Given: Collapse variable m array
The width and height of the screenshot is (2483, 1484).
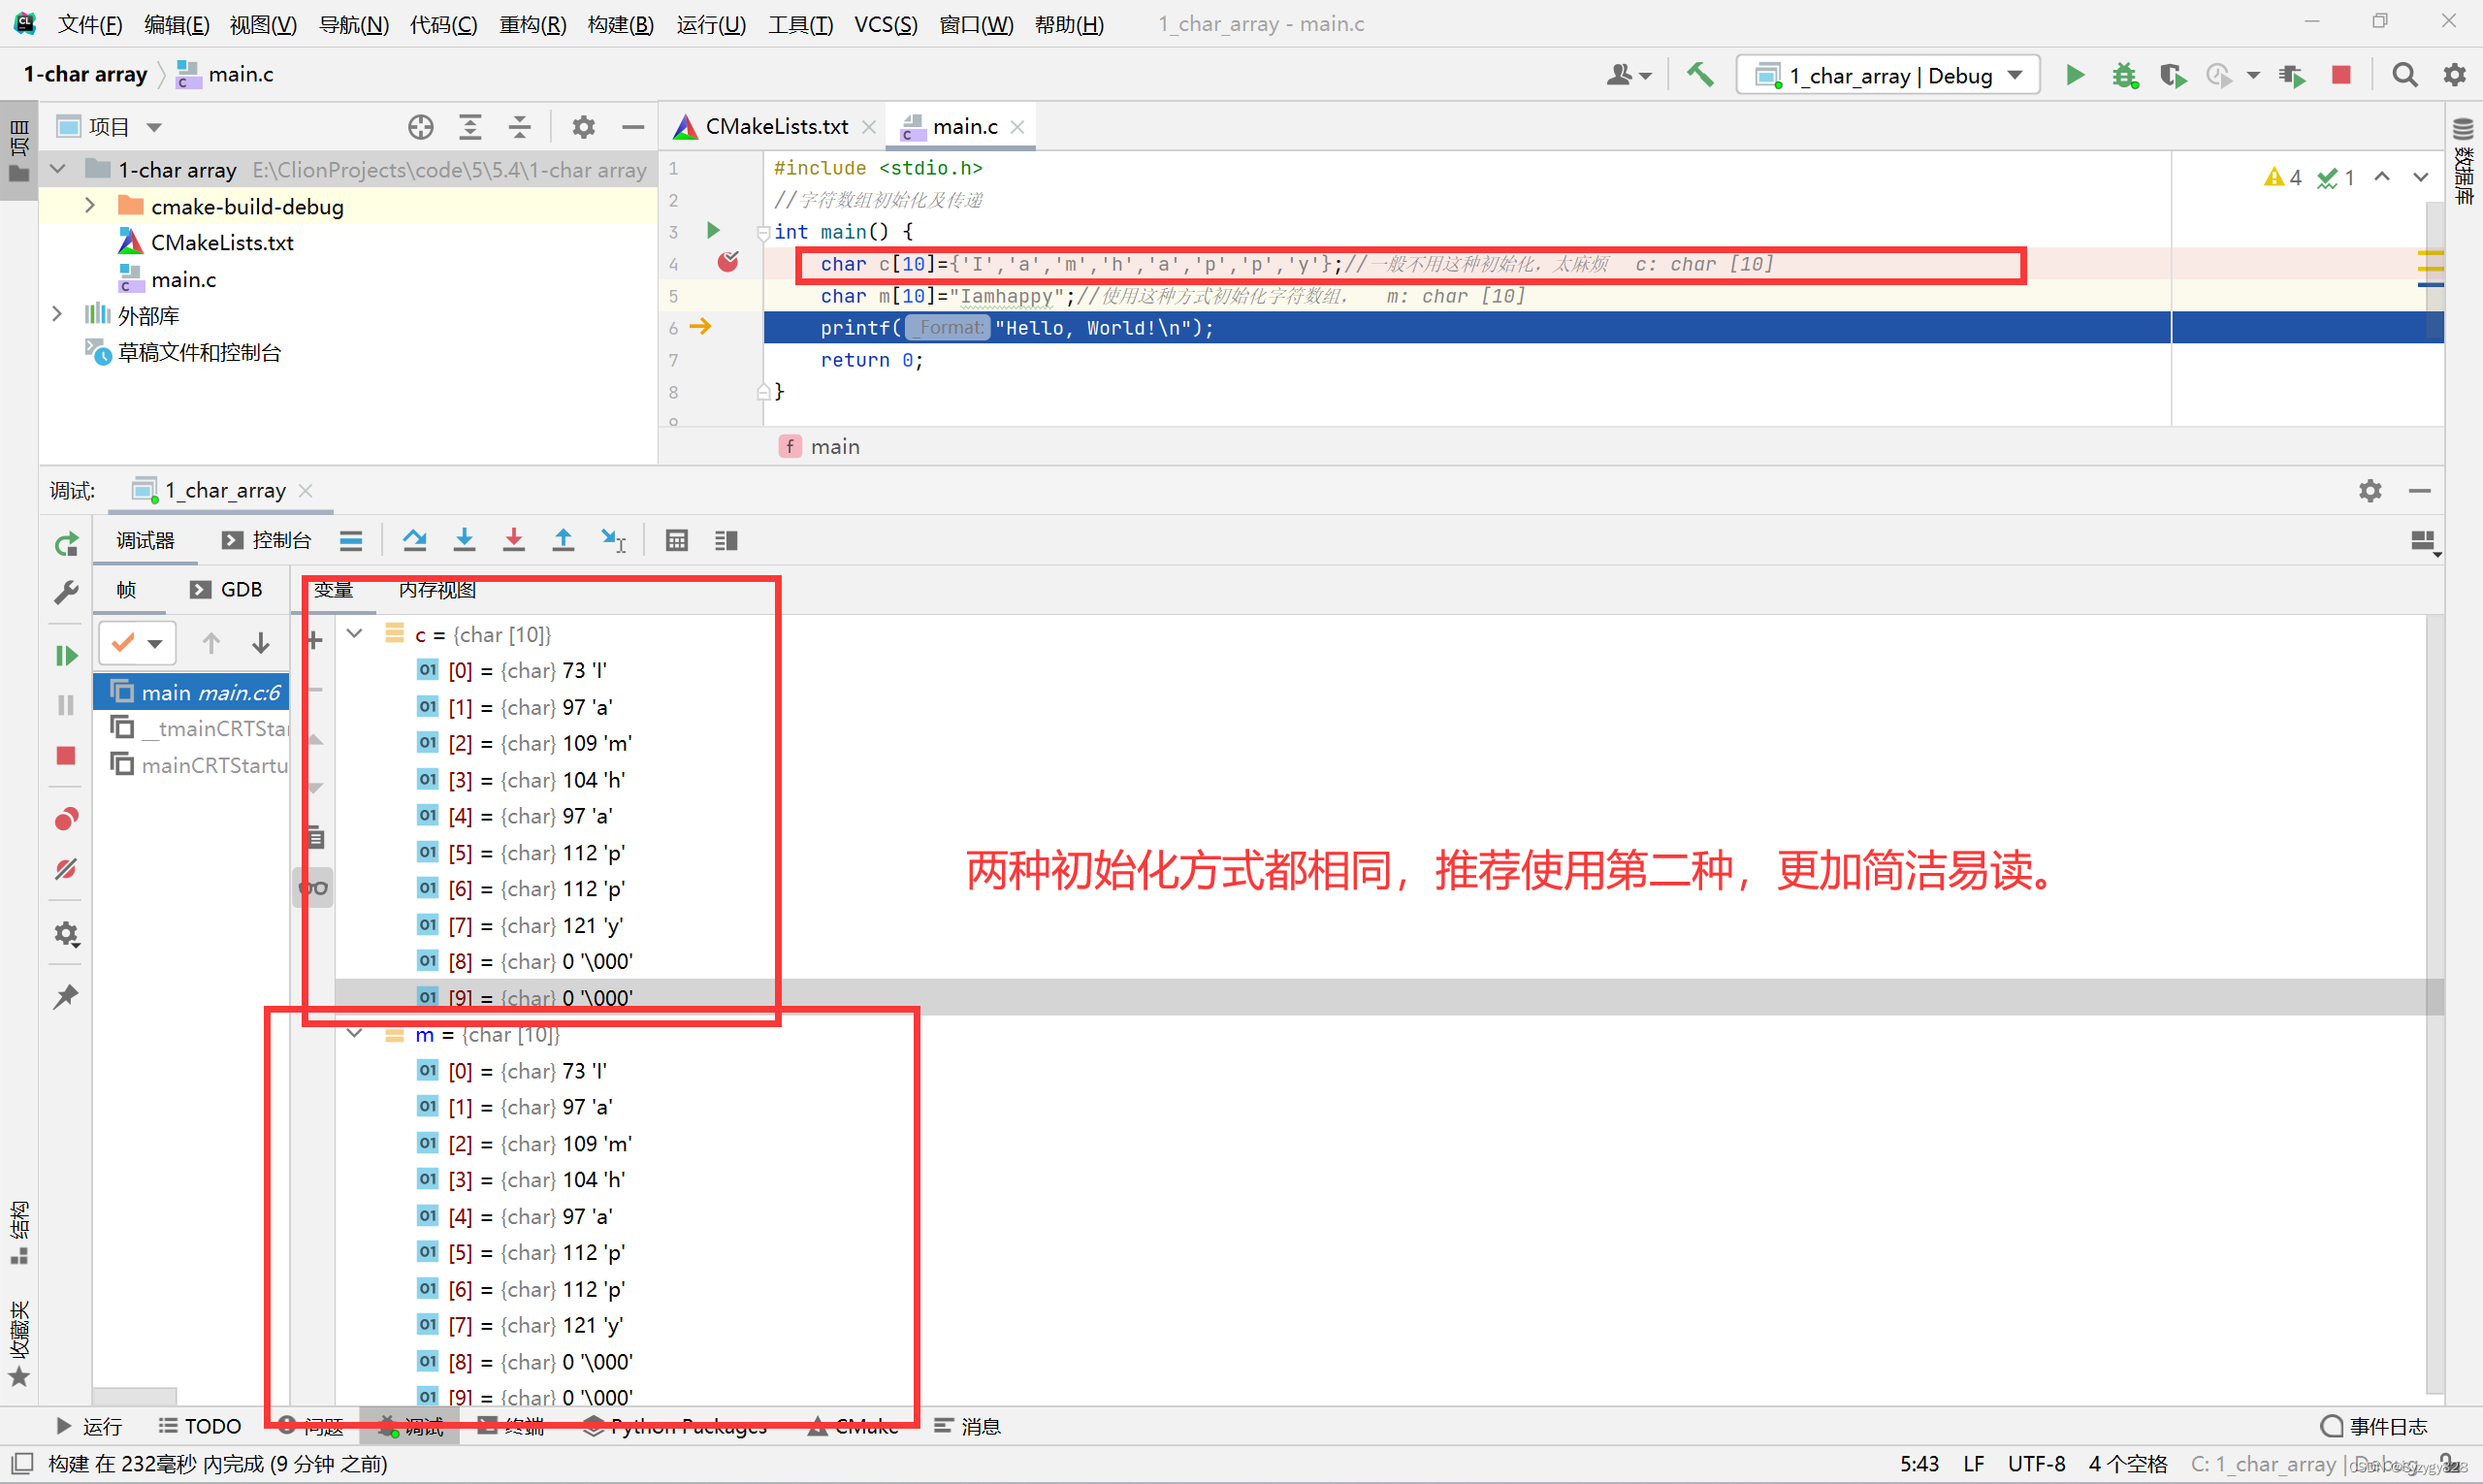Looking at the screenshot, I should click(x=354, y=1034).
